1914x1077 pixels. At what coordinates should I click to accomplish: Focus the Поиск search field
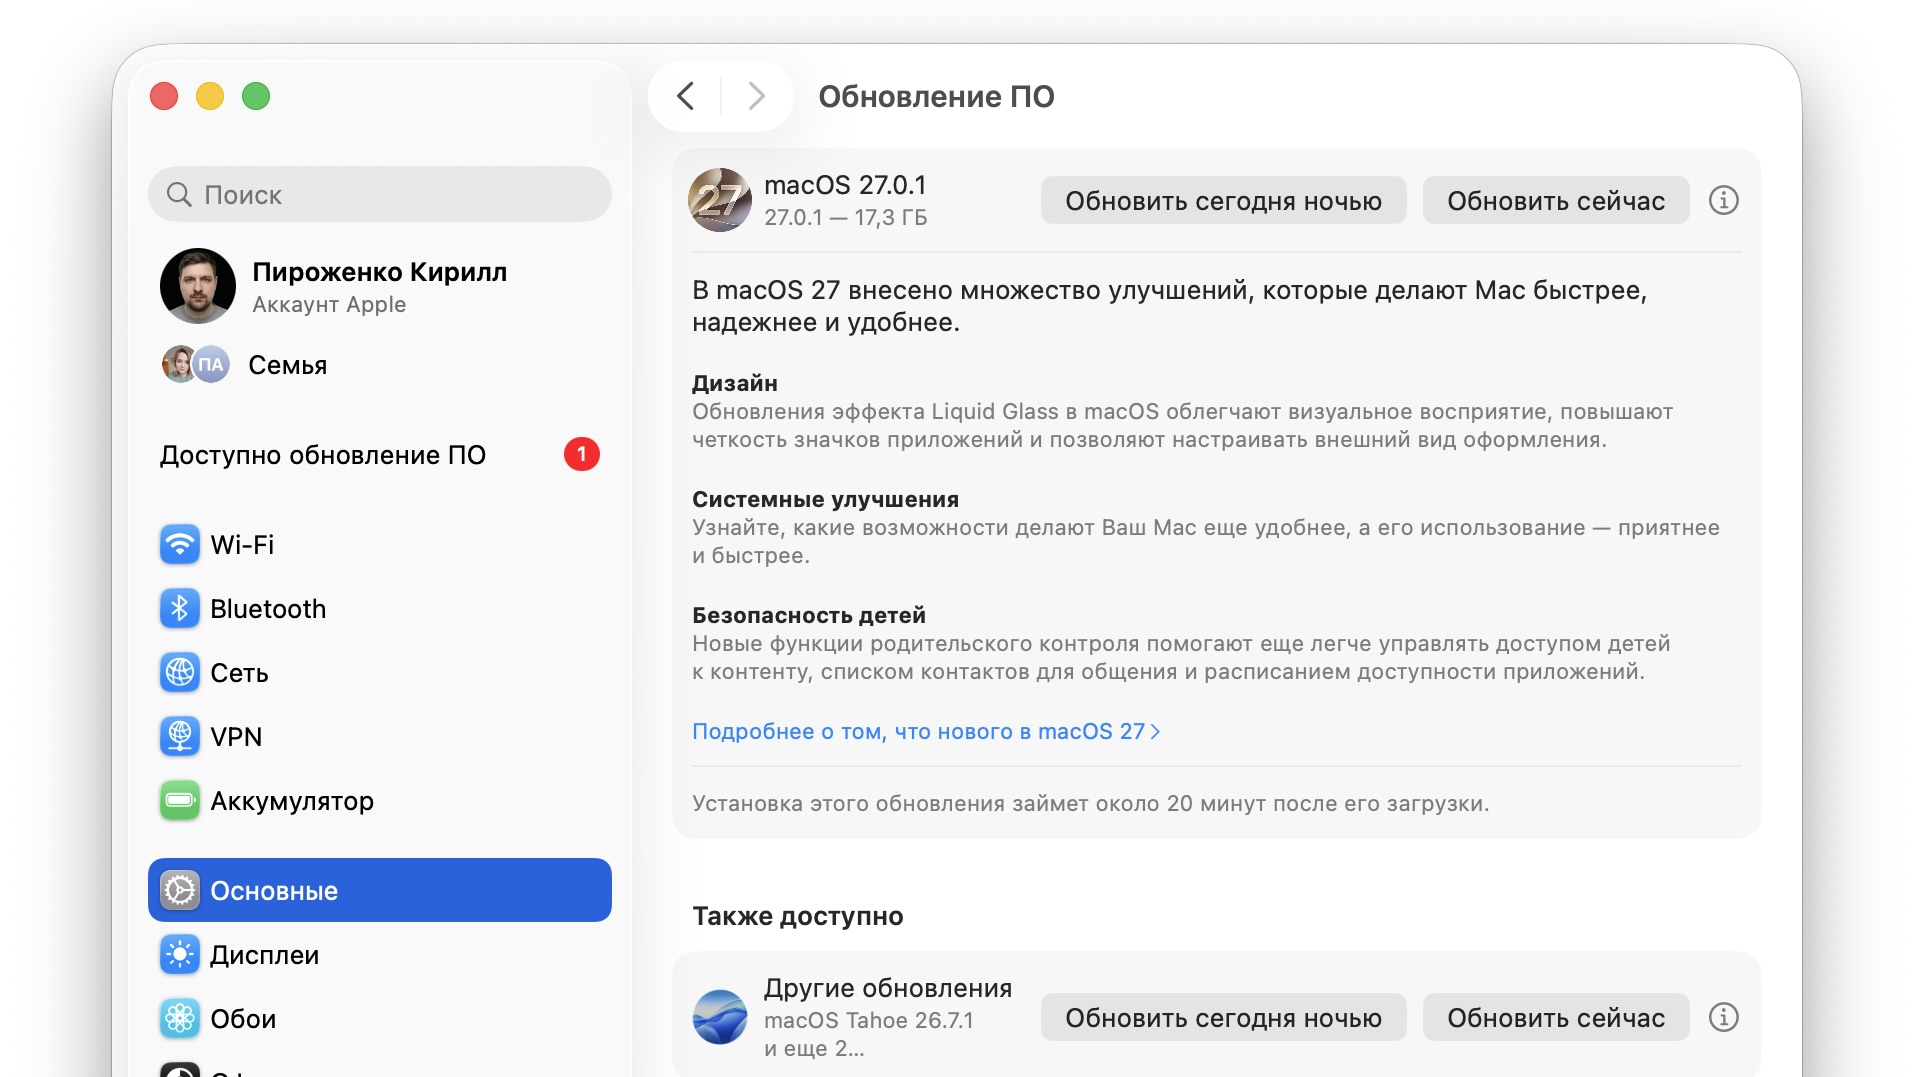click(380, 194)
